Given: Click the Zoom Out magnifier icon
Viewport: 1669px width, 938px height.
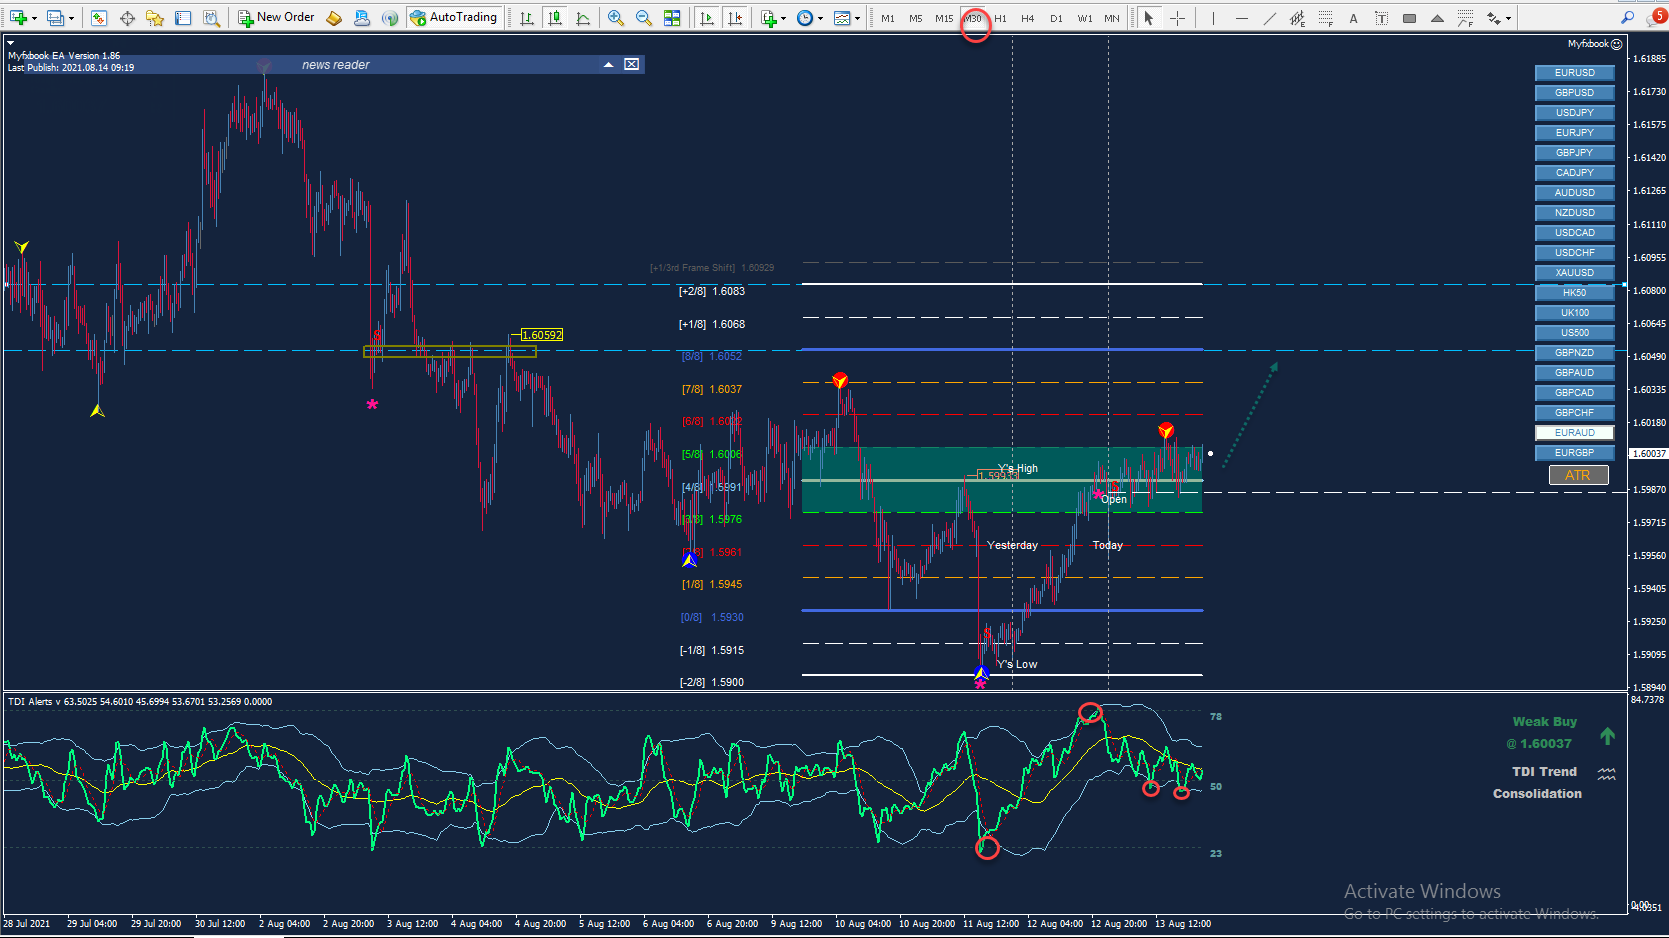Looking at the screenshot, I should (644, 18).
